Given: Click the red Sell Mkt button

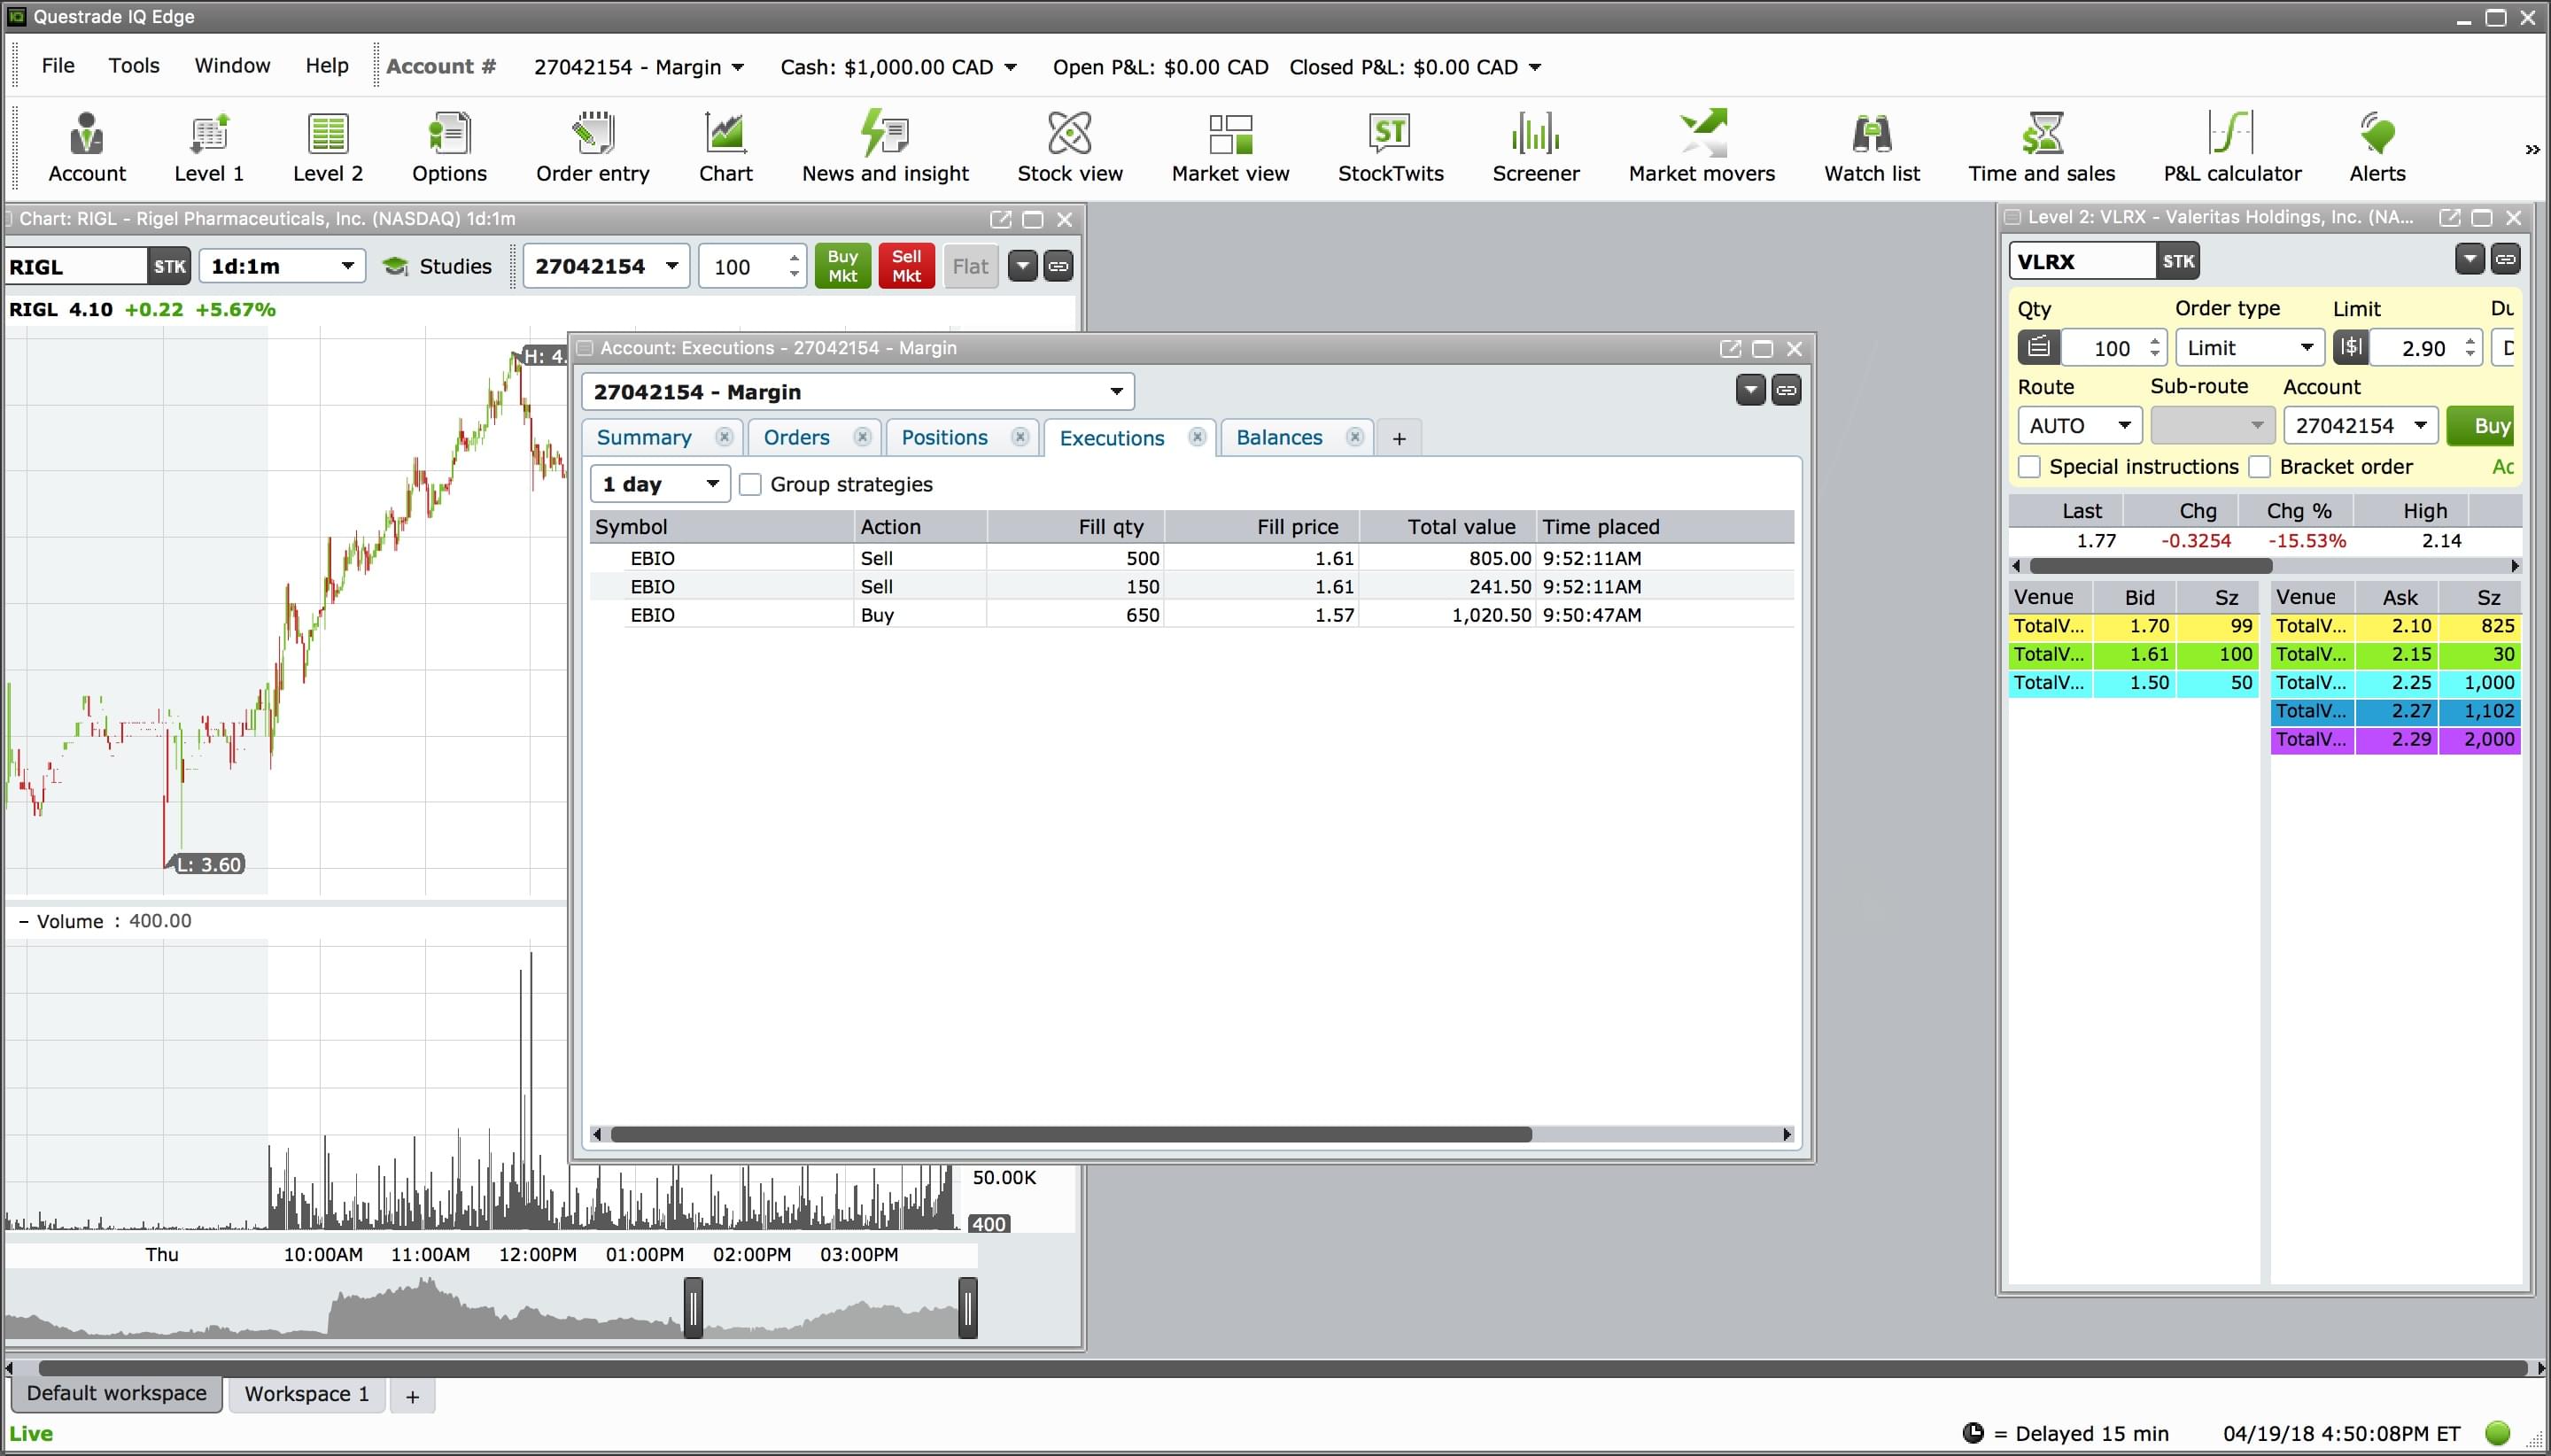Looking at the screenshot, I should 906,266.
